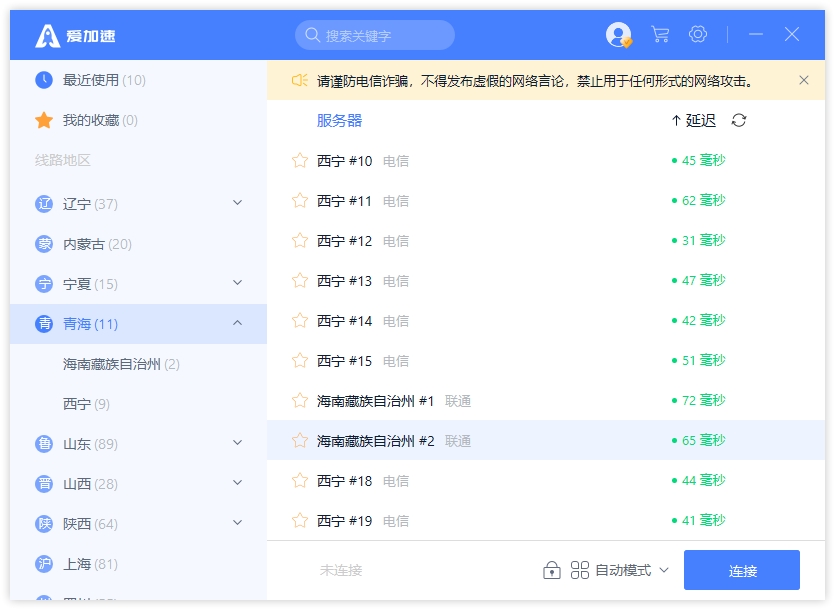Select 海南藏族自治州 #1 联通 row
Image resolution: width=835 pixels, height=610 pixels.
pos(546,400)
